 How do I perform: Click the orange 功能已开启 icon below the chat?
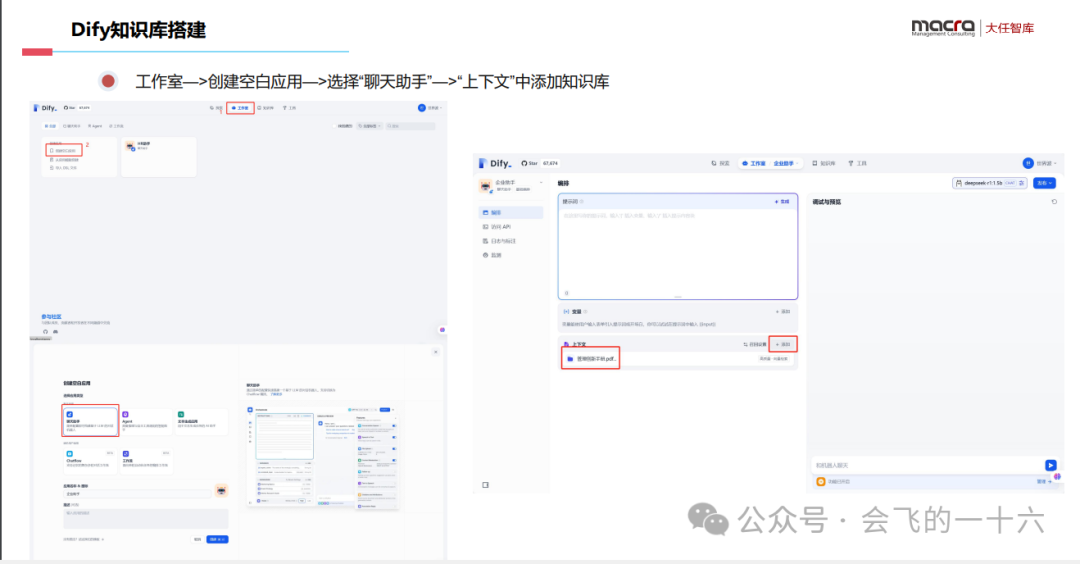(820, 482)
